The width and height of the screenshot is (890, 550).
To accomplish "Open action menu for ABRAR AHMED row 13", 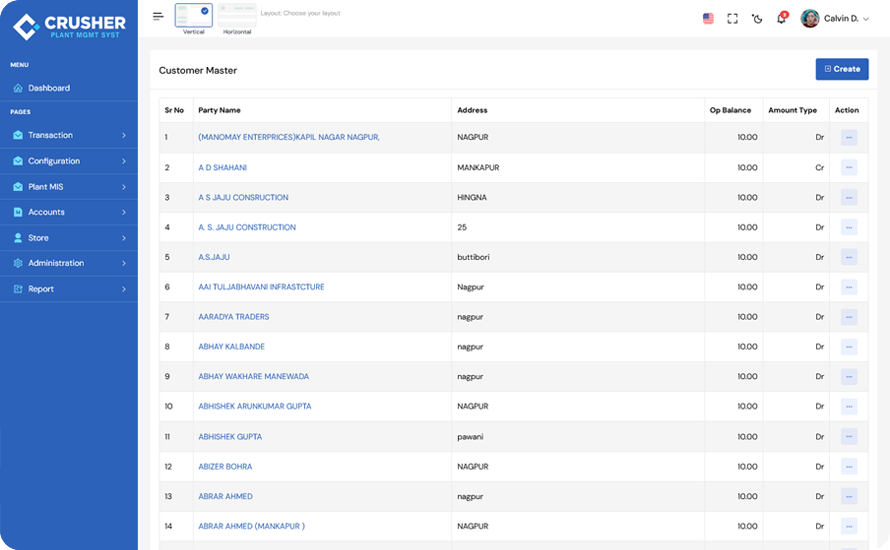I will 849,496.
